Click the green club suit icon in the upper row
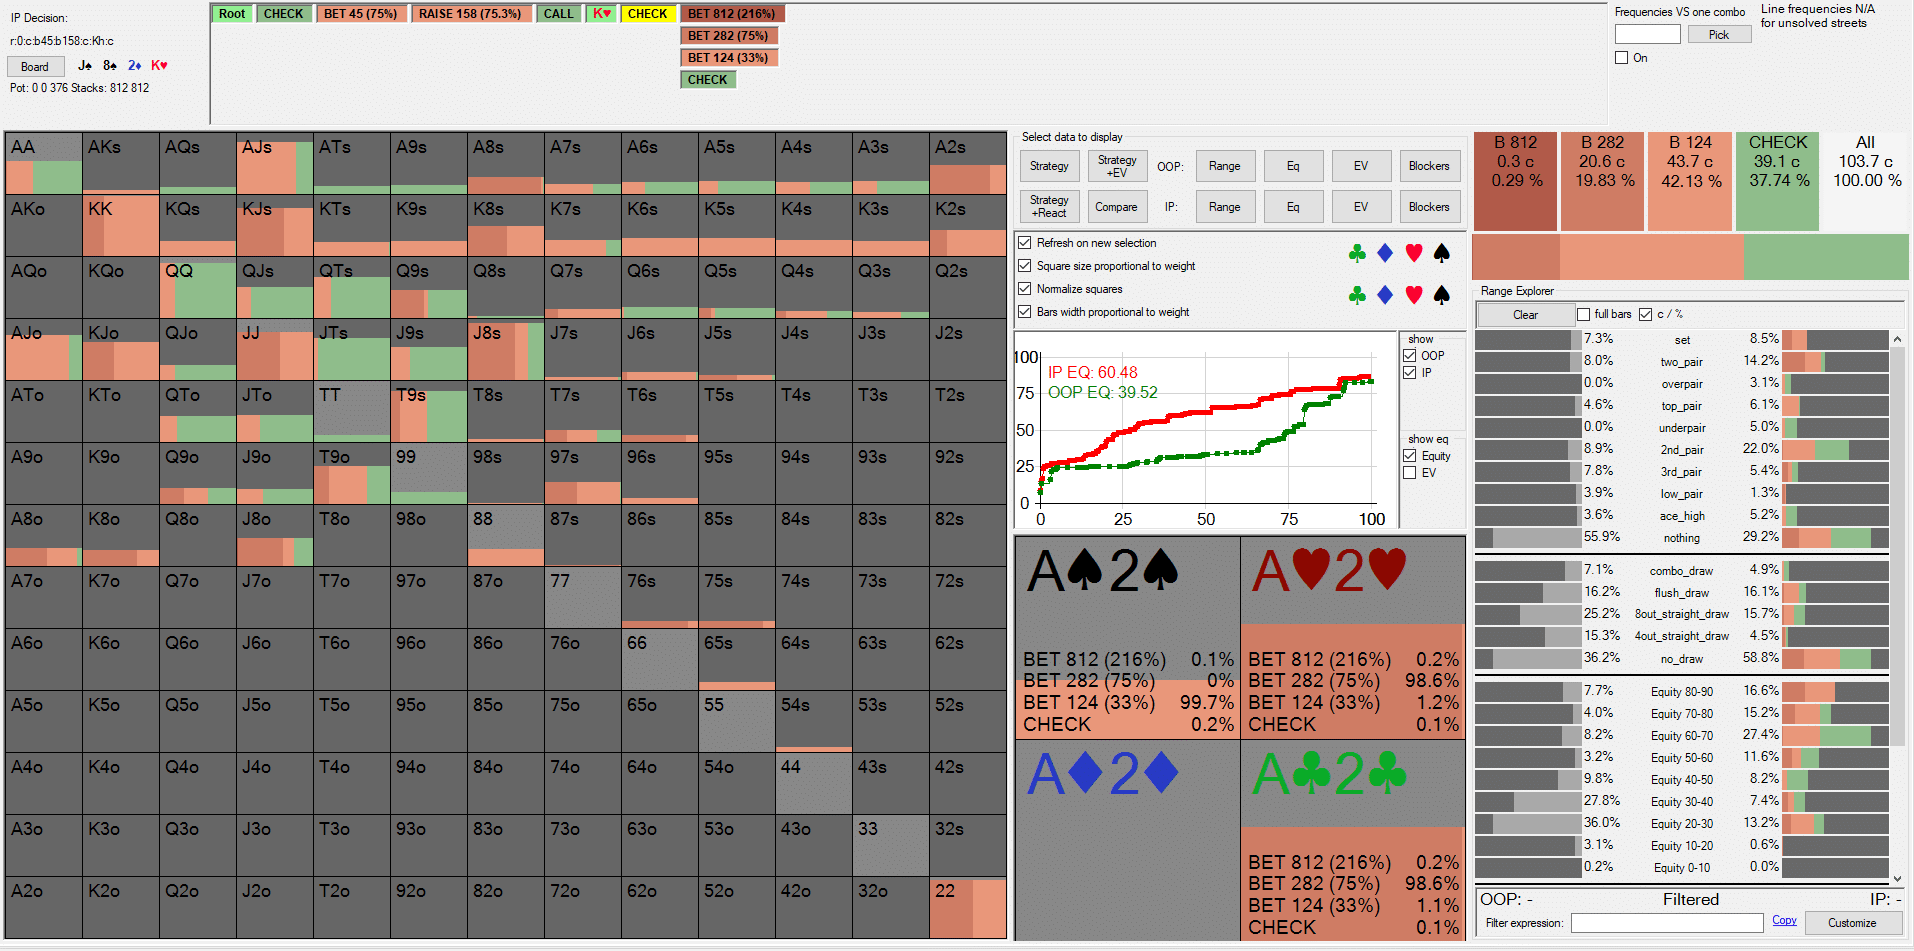The width and height of the screenshot is (1914, 951). coord(1356,254)
